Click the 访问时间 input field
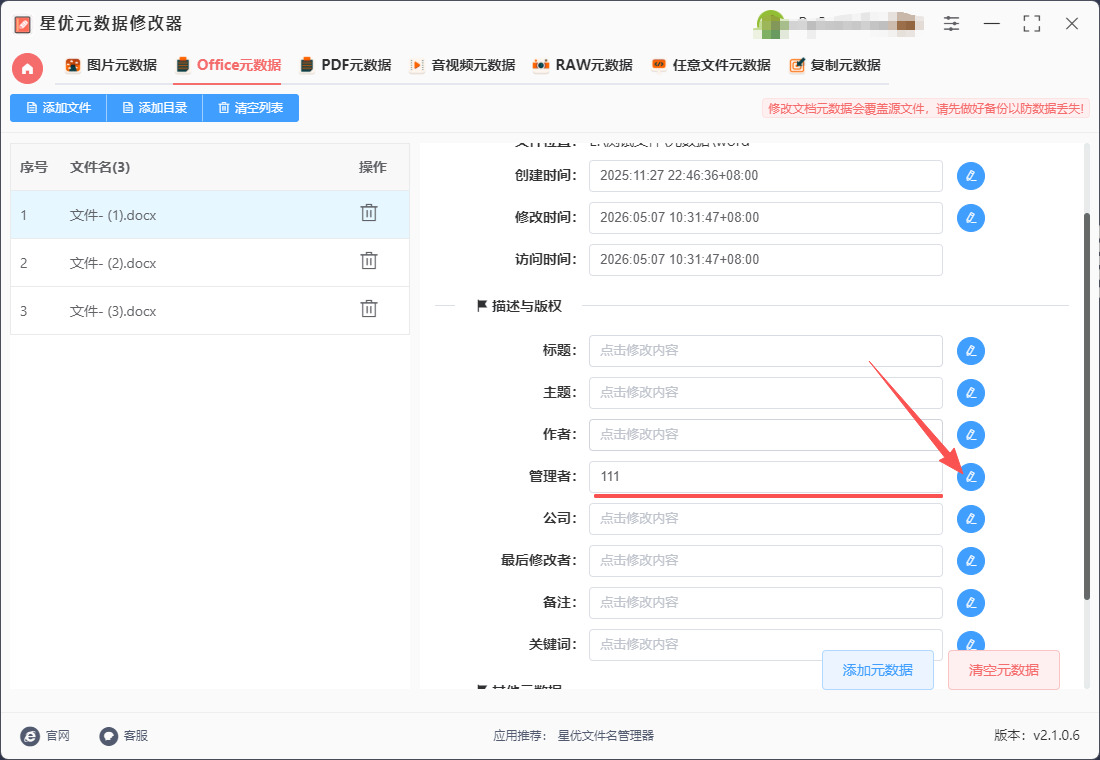1100x760 pixels. 765,260
